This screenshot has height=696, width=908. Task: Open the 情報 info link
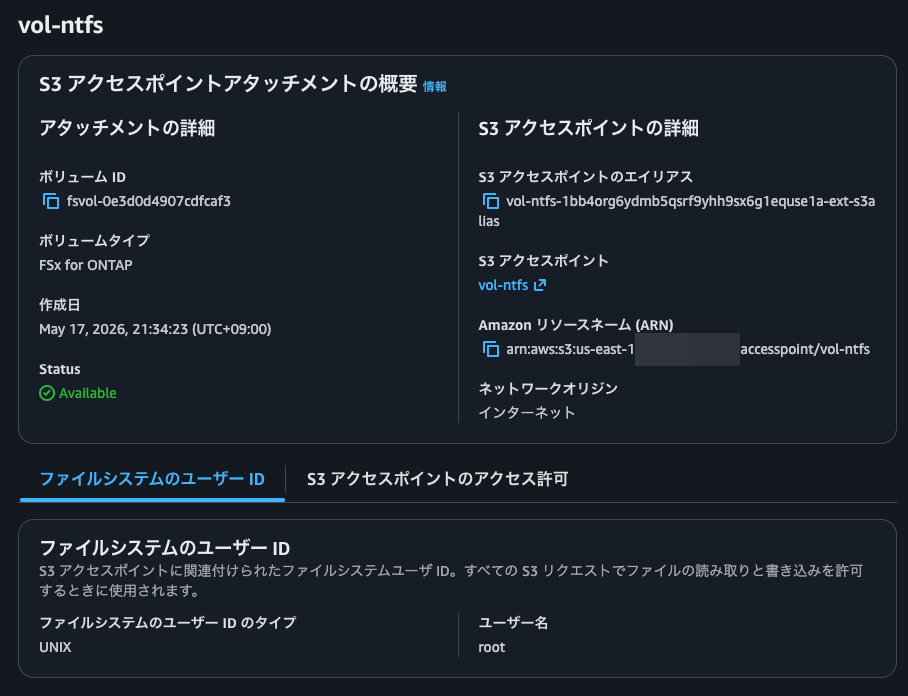[x=434, y=86]
